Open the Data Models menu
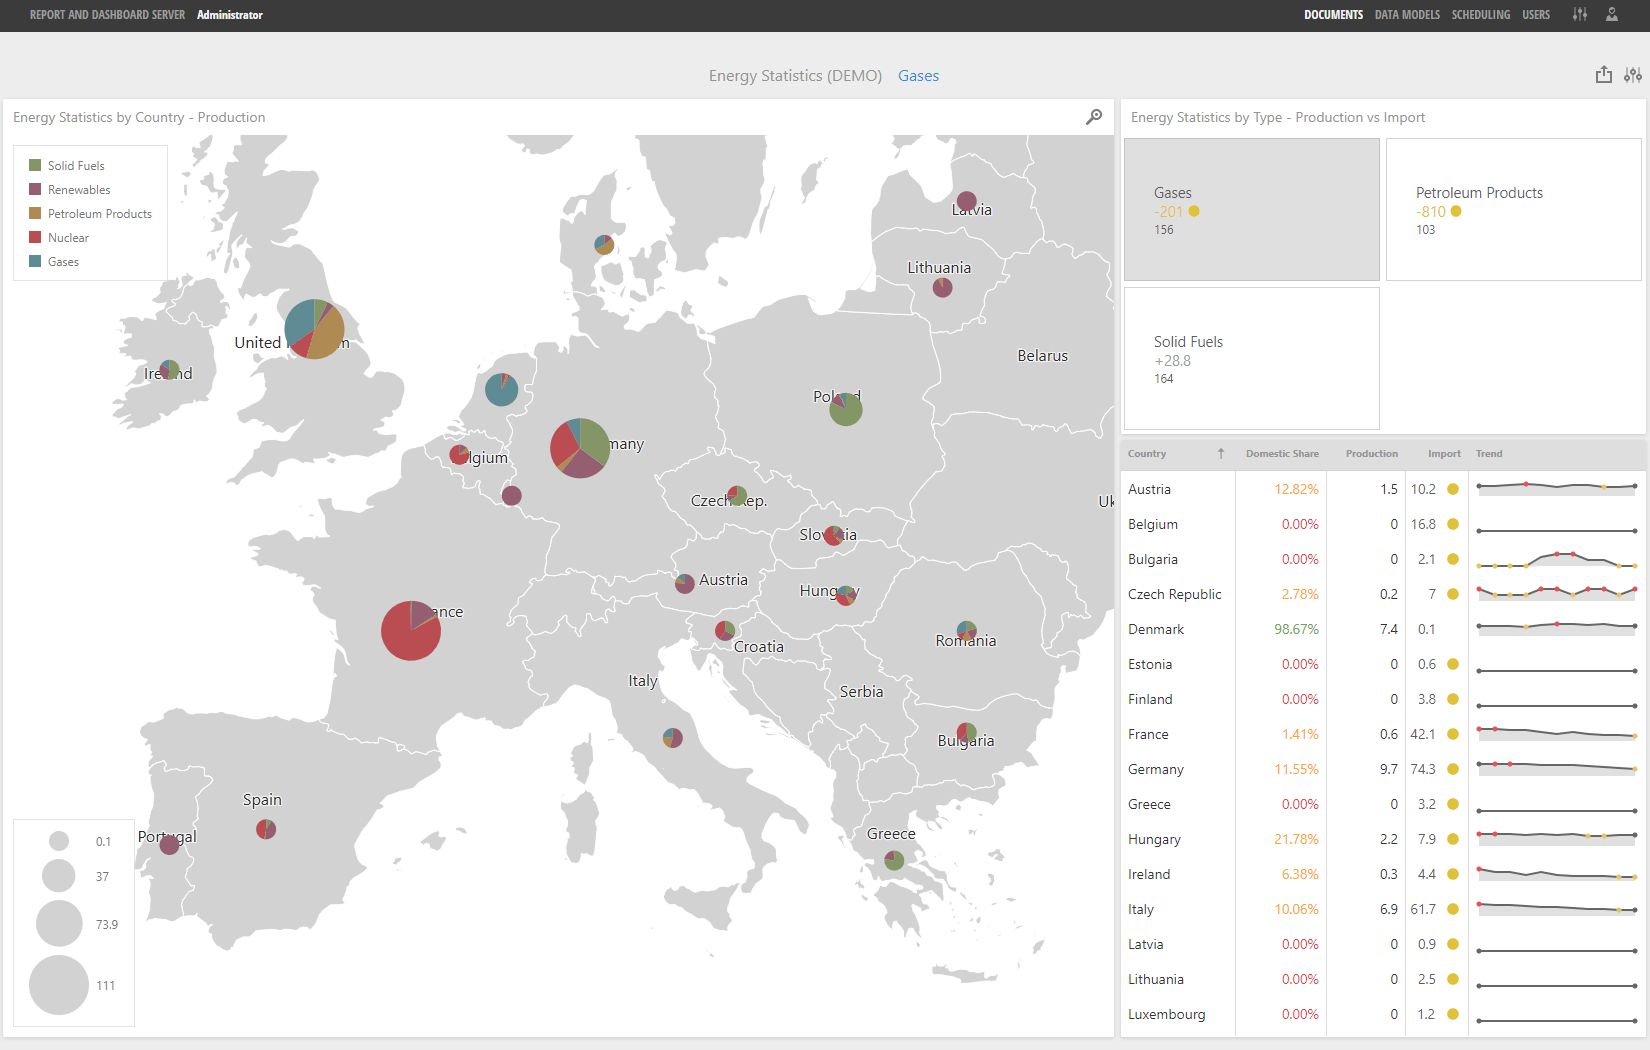1650x1050 pixels. point(1407,15)
